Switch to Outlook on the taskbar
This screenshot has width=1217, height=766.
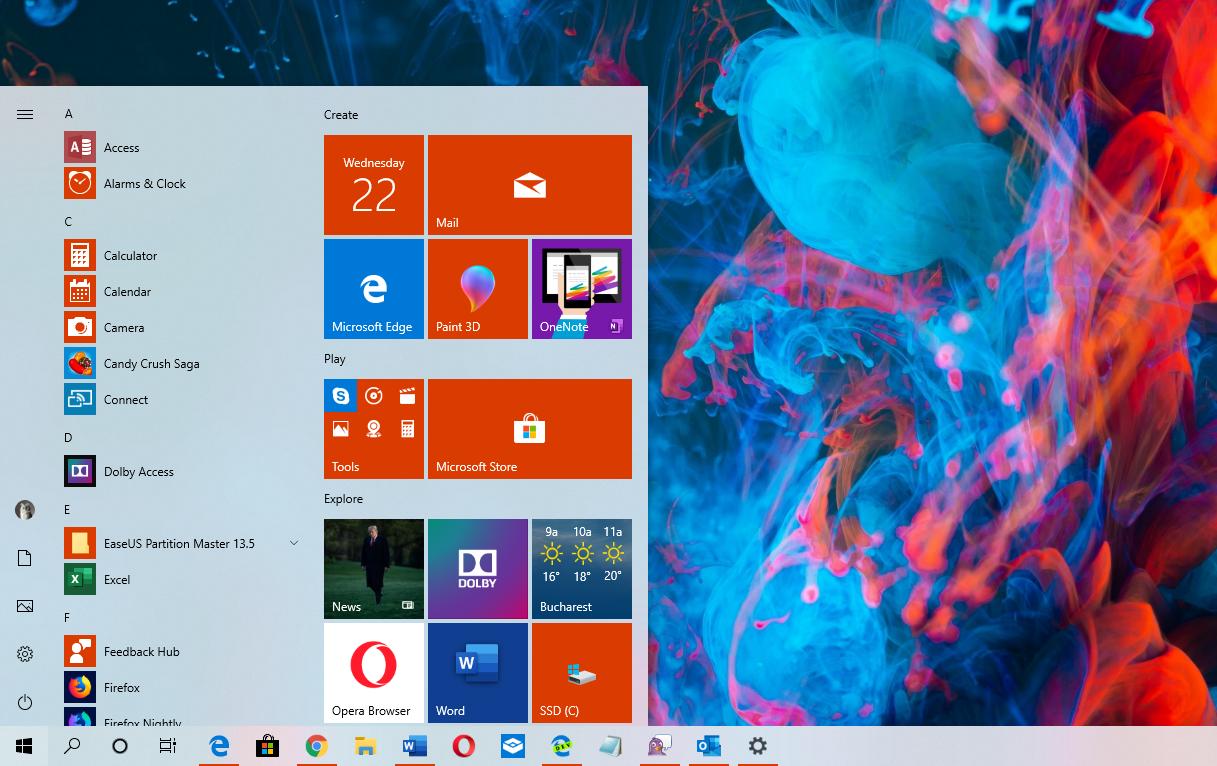(x=709, y=746)
